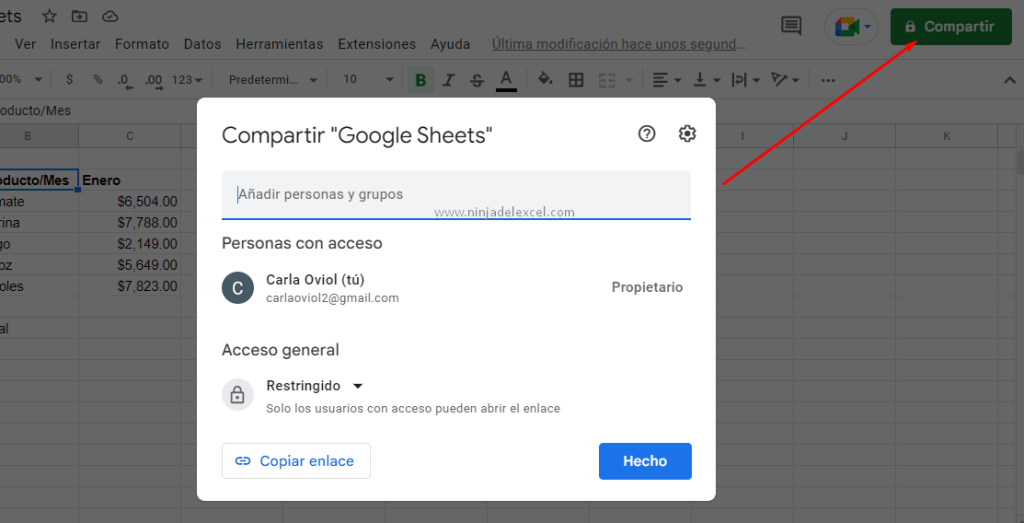
Task: Toggle italic formatting
Action: 449,79
